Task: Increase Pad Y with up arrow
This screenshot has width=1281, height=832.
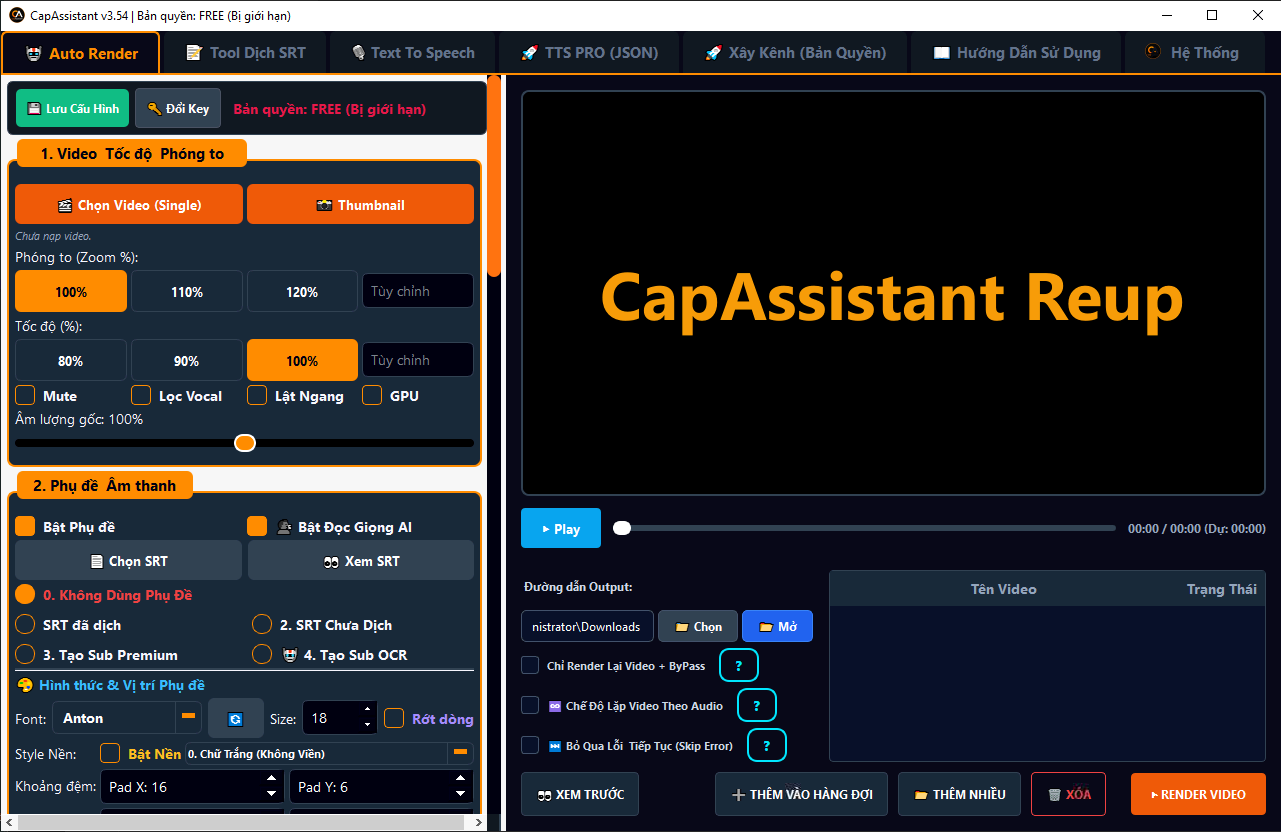Action: click(461, 780)
